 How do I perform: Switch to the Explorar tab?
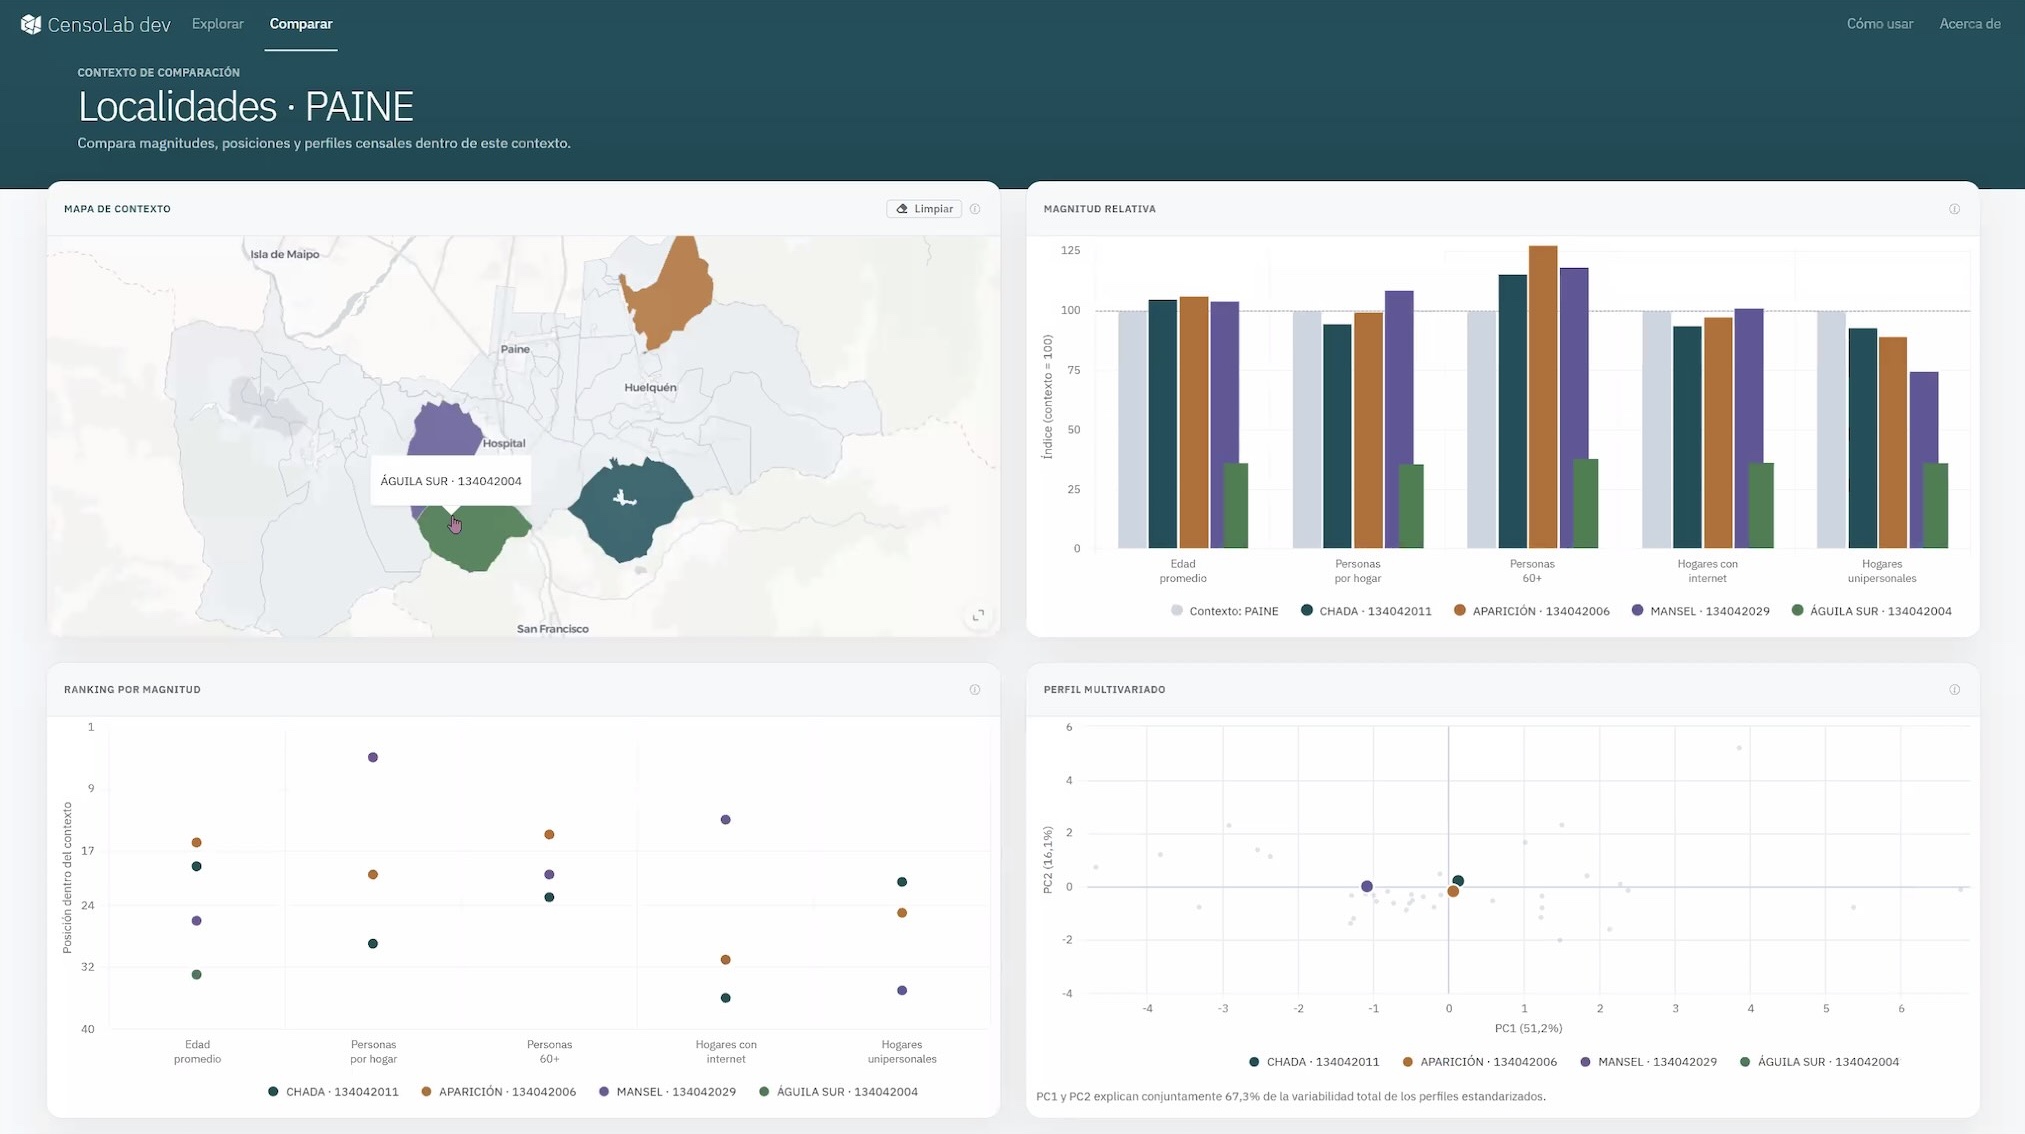pyautogui.click(x=218, y=24)
